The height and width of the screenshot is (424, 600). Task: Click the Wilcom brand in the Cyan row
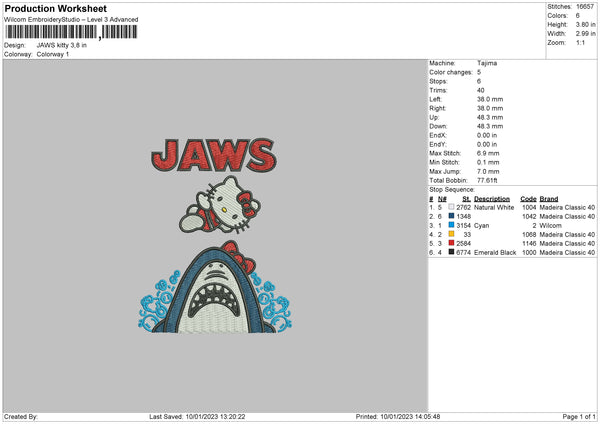click(550, 225)
